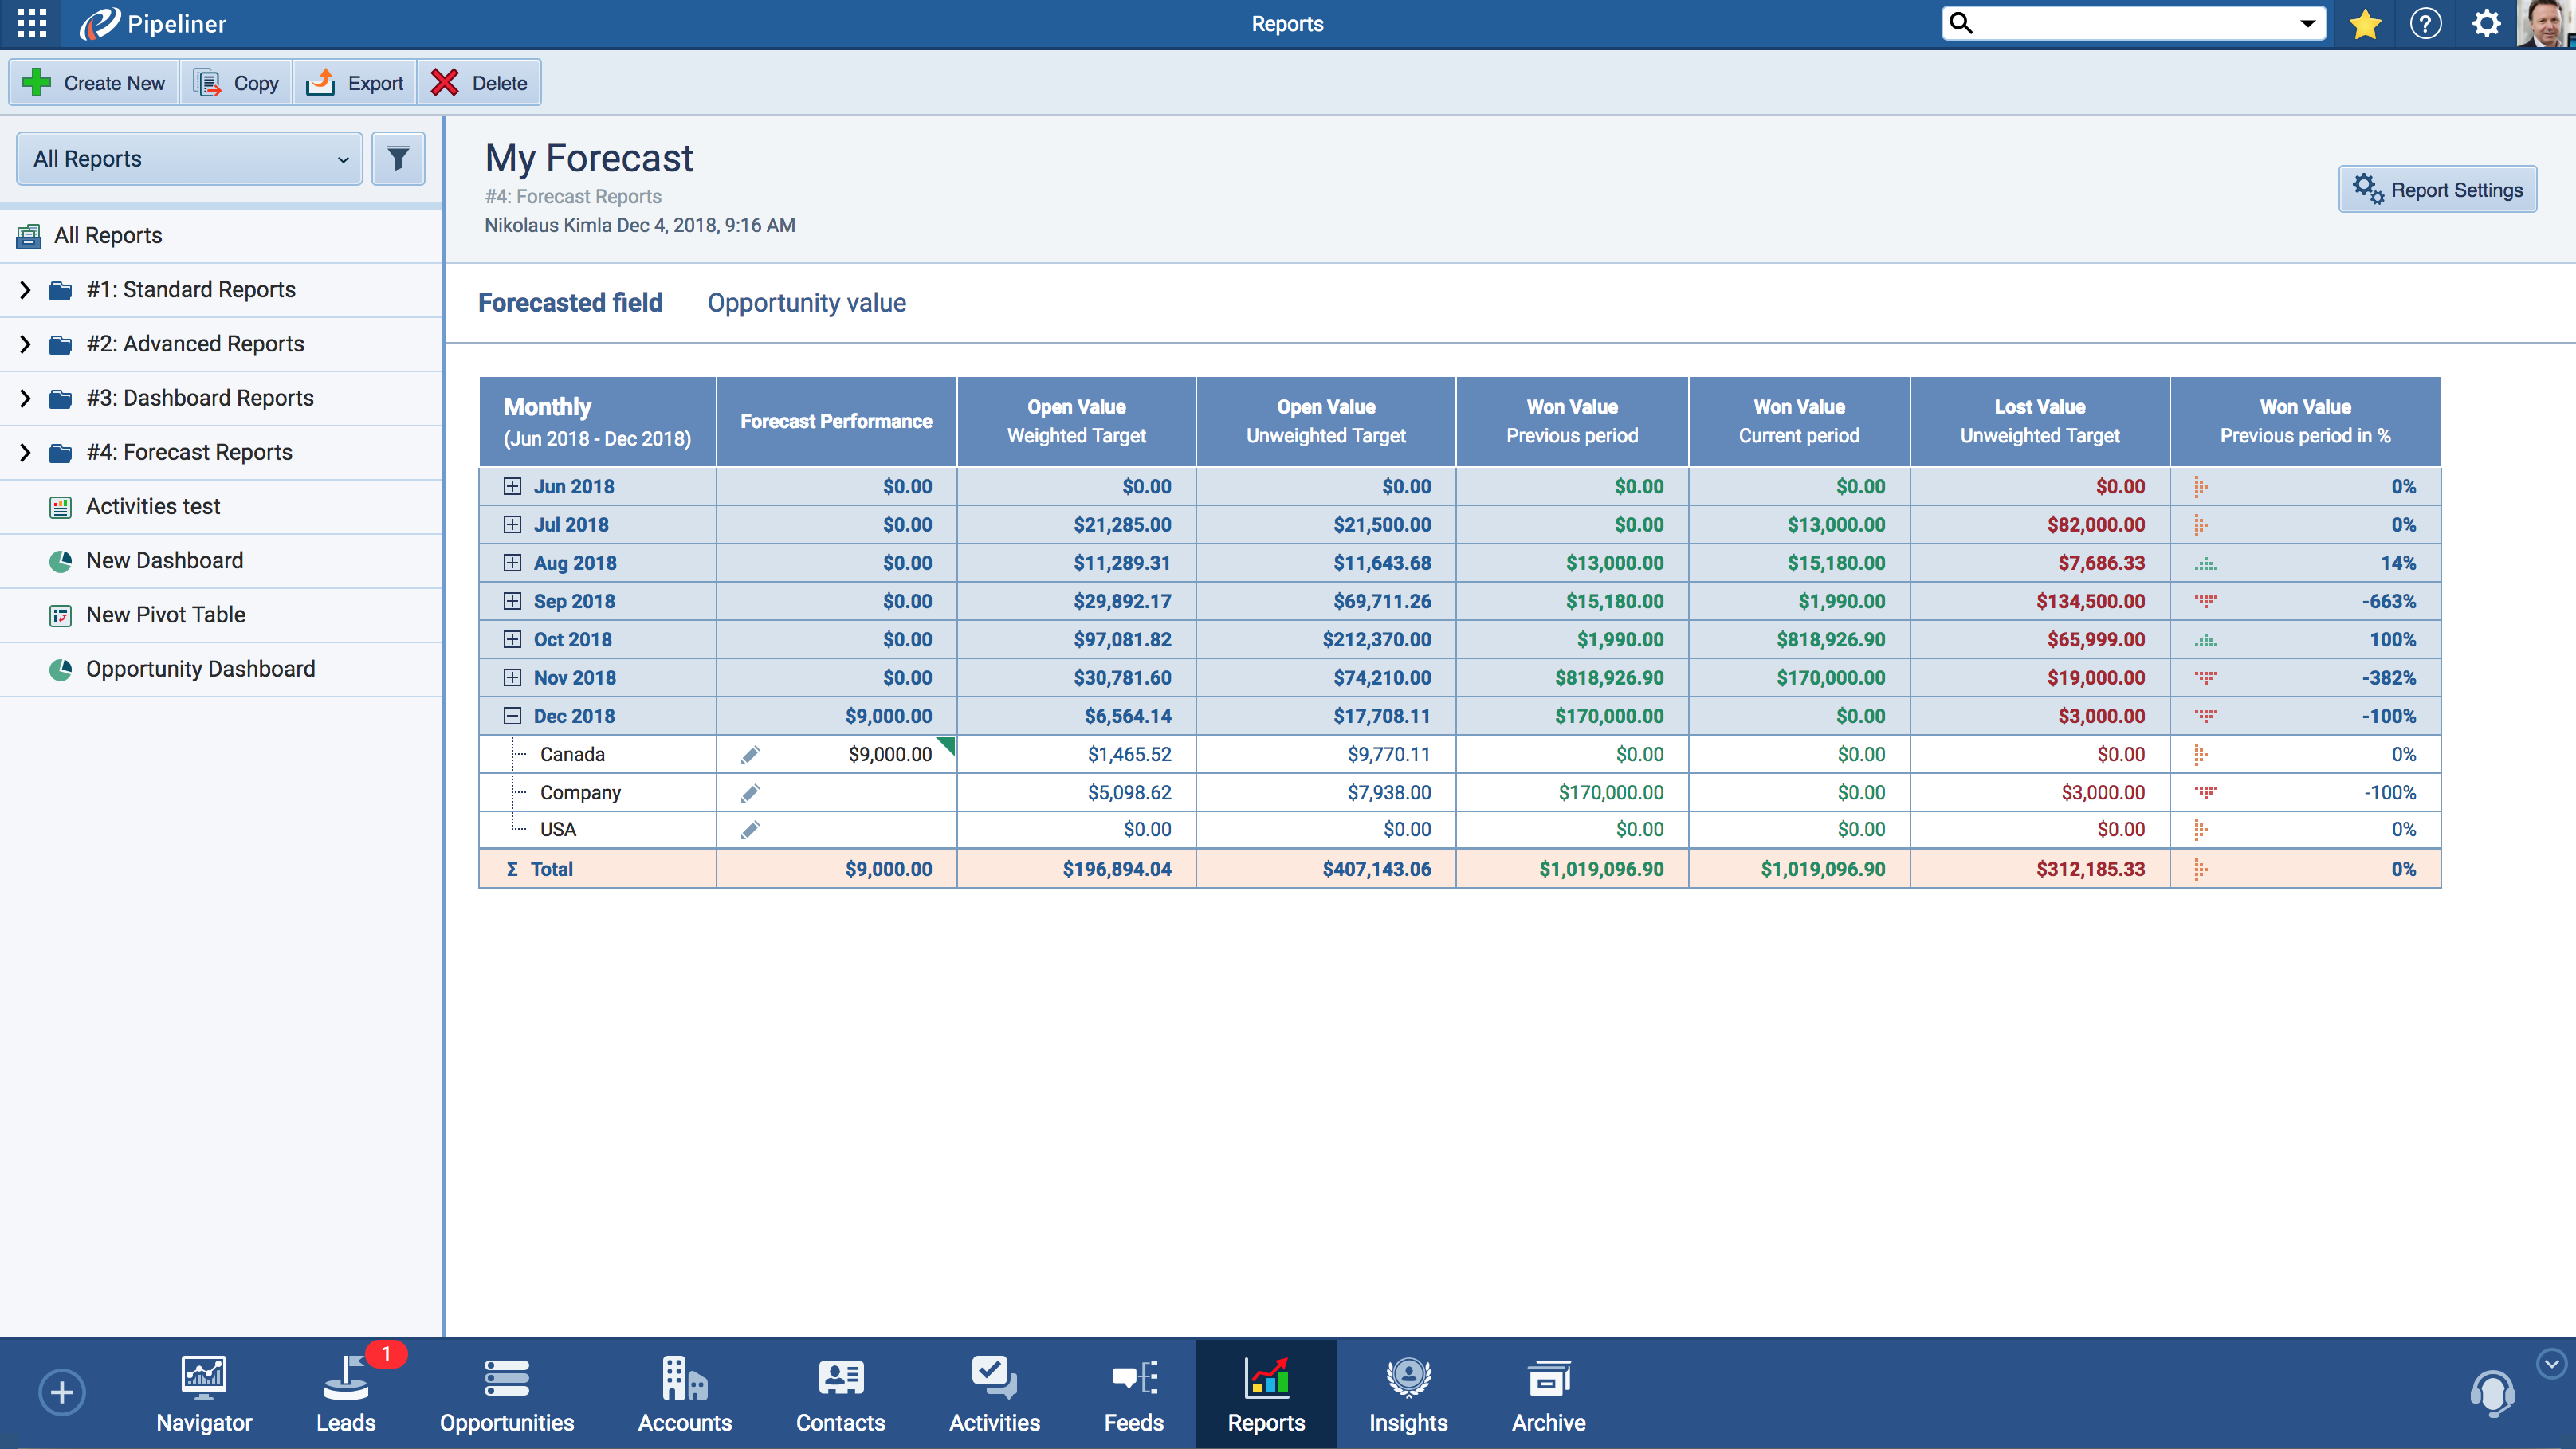Open Opportunity Dashboard report
This screenshot has width=2576, height=1449.
(x=200, y=669)
